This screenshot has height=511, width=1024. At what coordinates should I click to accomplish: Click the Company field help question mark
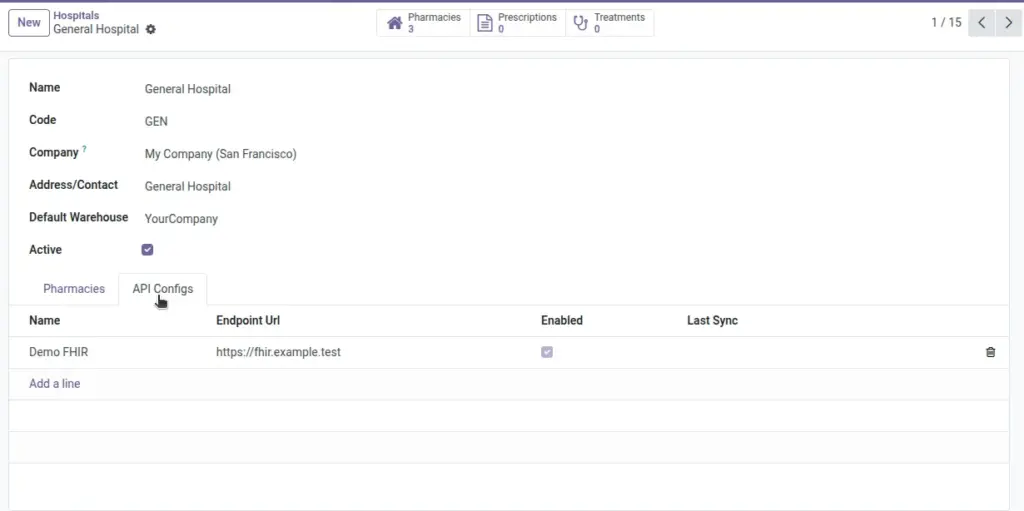[84, 150]
